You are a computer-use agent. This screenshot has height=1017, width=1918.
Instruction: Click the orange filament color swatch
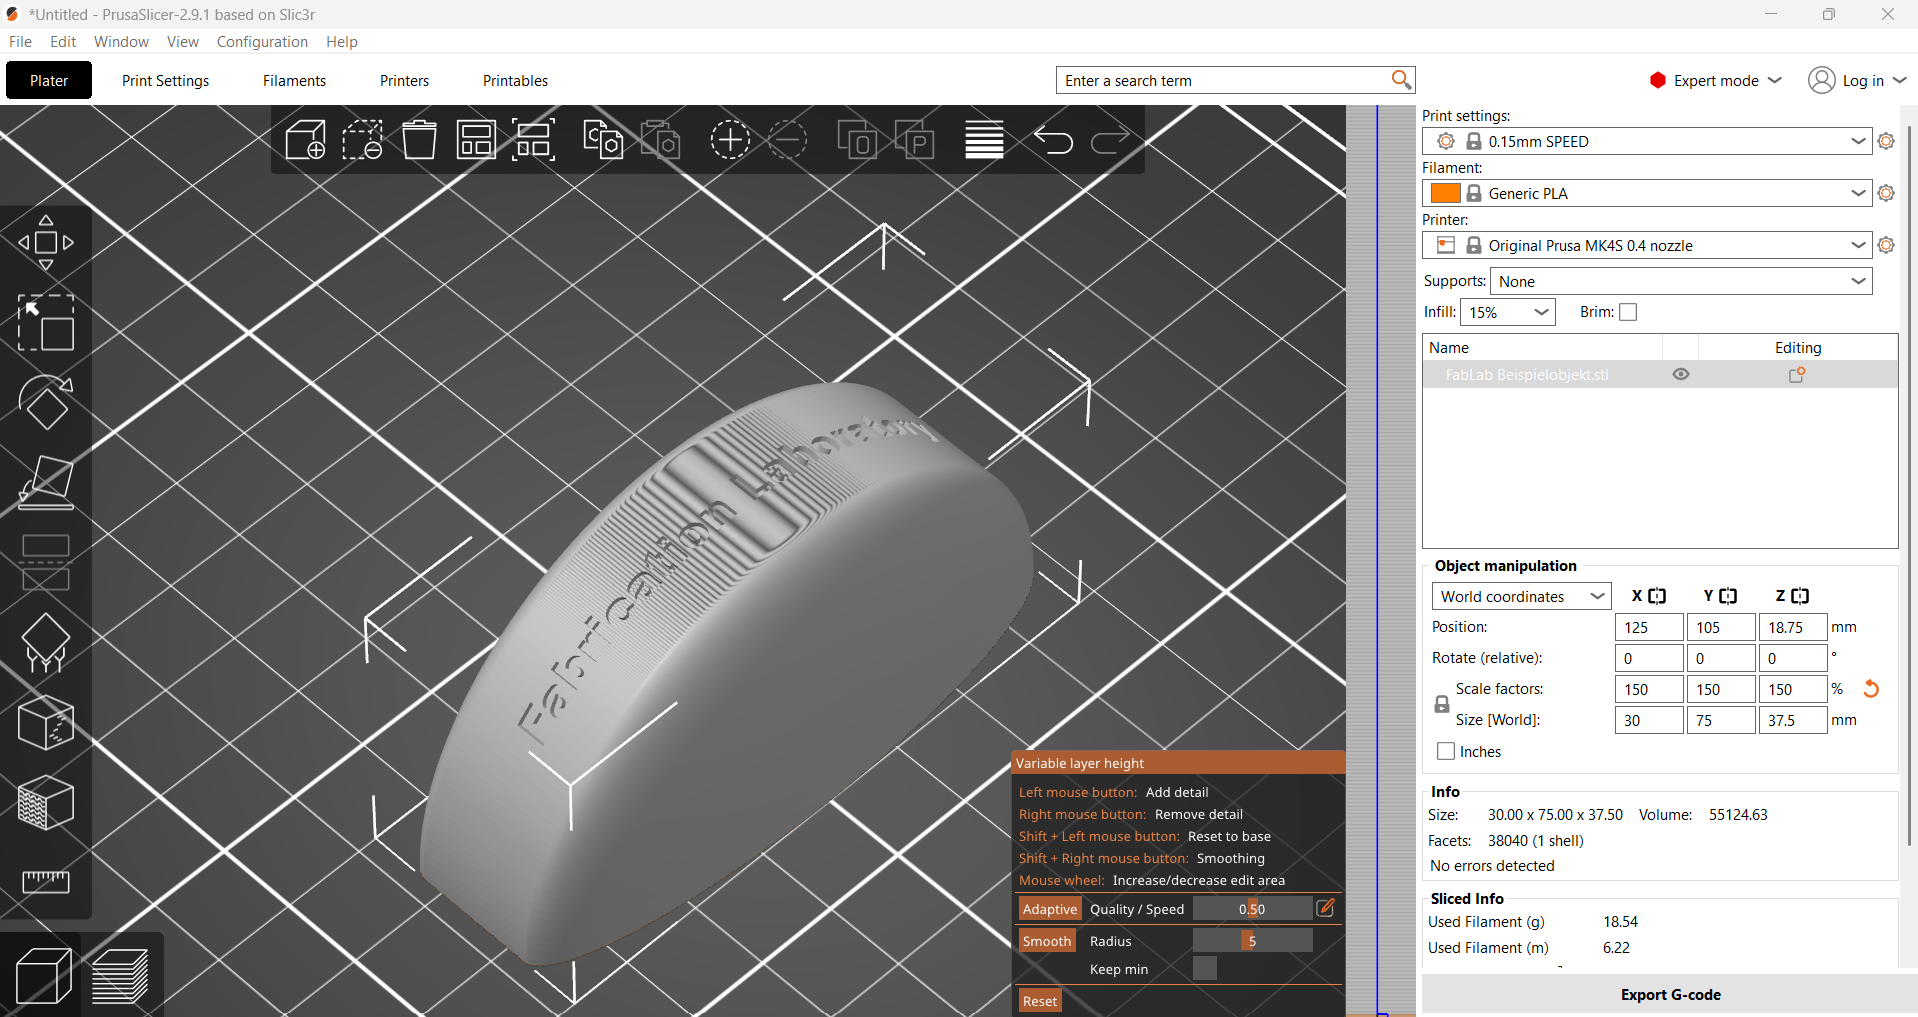pyautogui.click(x=1445, y=193)
